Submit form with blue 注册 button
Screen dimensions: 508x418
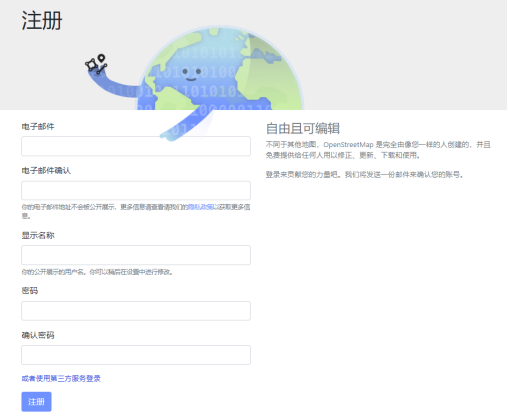pyautogui.click(x=36, y=402)
